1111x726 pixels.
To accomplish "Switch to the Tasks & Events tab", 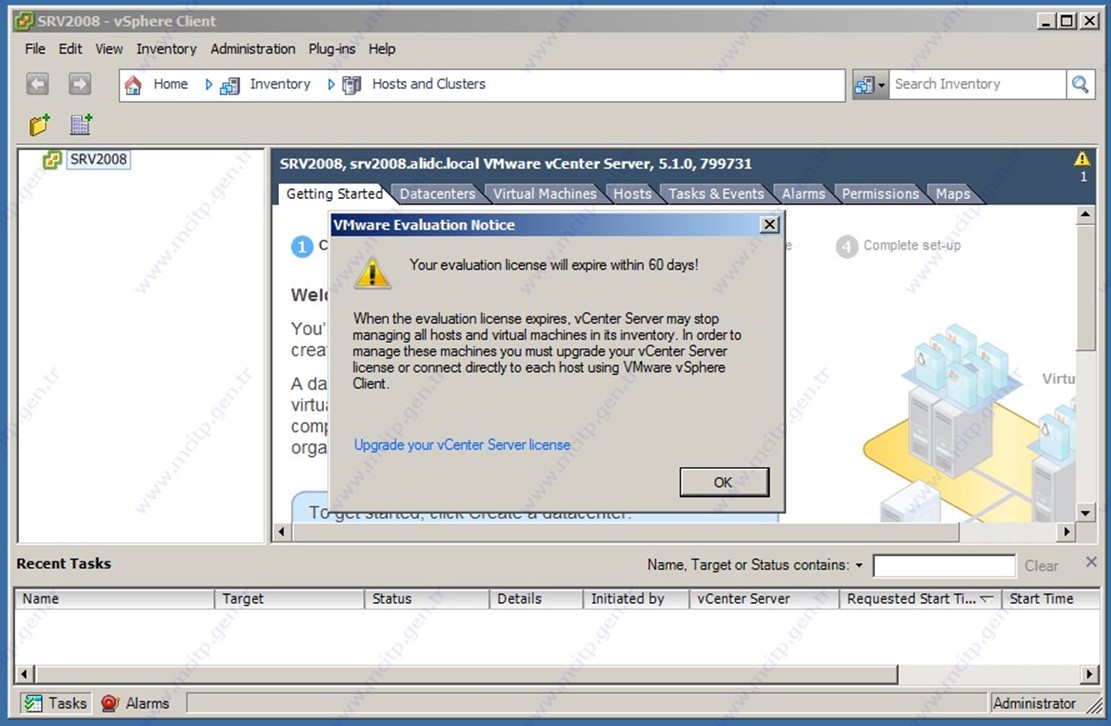I will click(716, 194).
